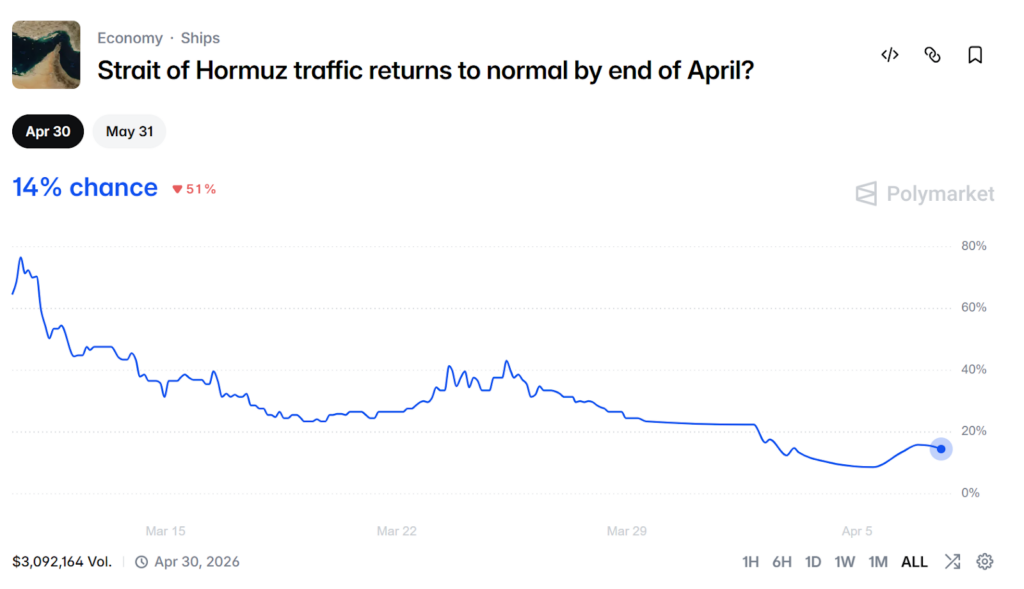Viewport: 1024px width, 589px height.
Task: Open chart settings gear icon
Action: (985, 562)
